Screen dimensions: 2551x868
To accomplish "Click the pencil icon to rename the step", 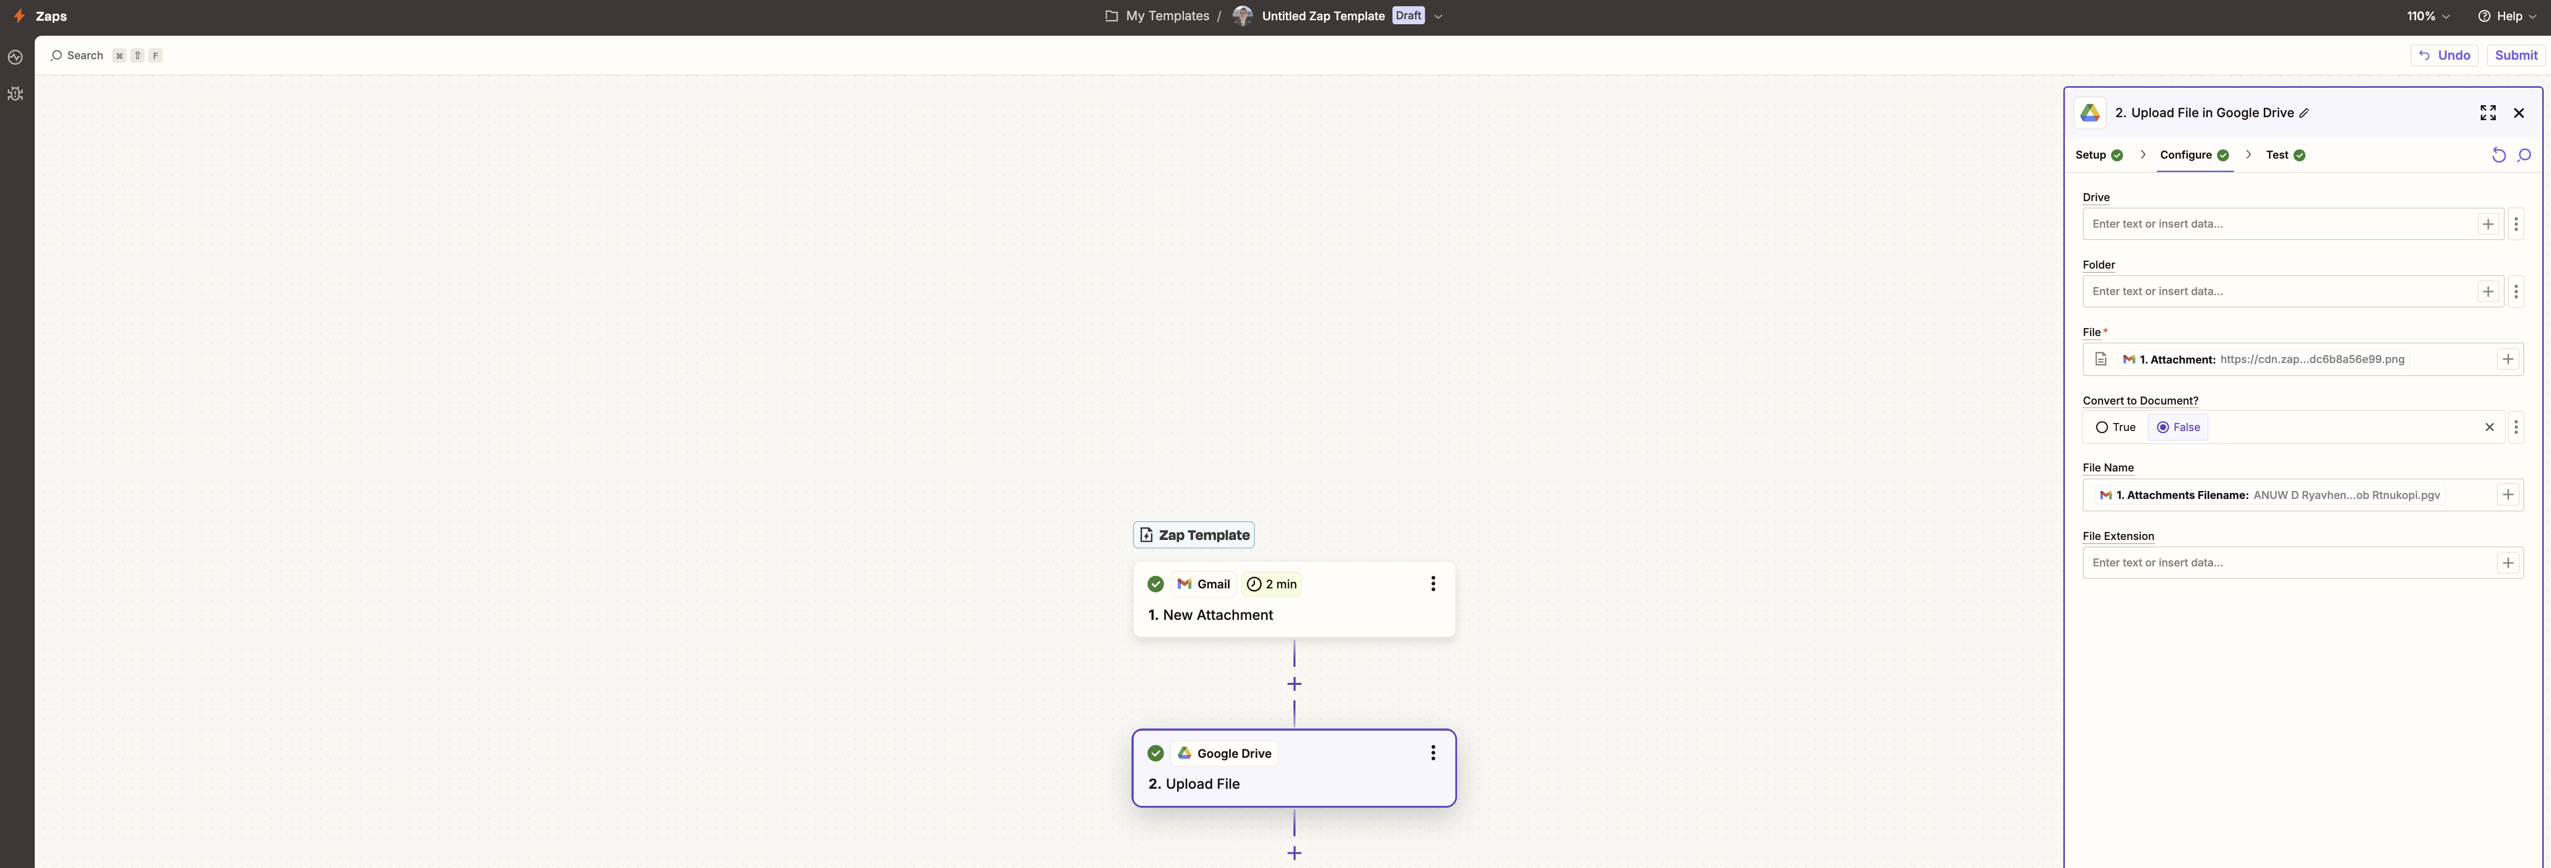I will (2304, 113).
